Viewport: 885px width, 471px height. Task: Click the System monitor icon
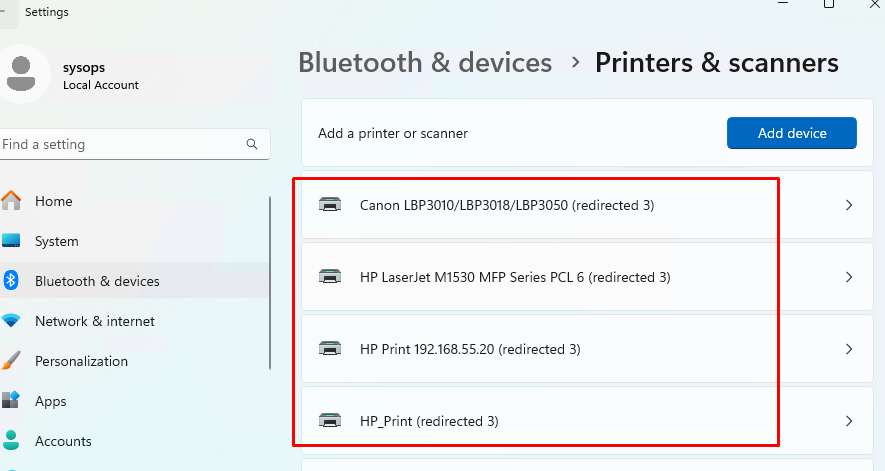tap(12, 241)
